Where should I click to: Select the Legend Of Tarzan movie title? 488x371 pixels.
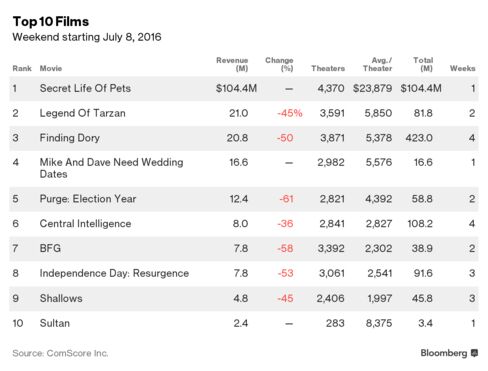pos(83,113)
